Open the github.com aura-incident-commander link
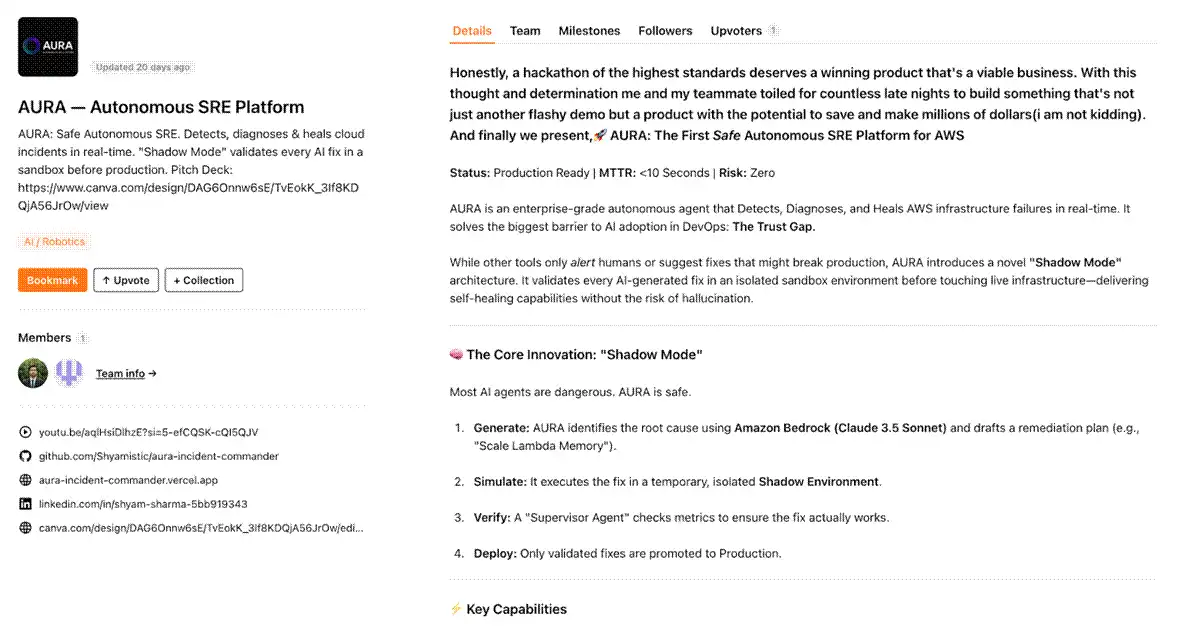 click(x=158, y=456)
